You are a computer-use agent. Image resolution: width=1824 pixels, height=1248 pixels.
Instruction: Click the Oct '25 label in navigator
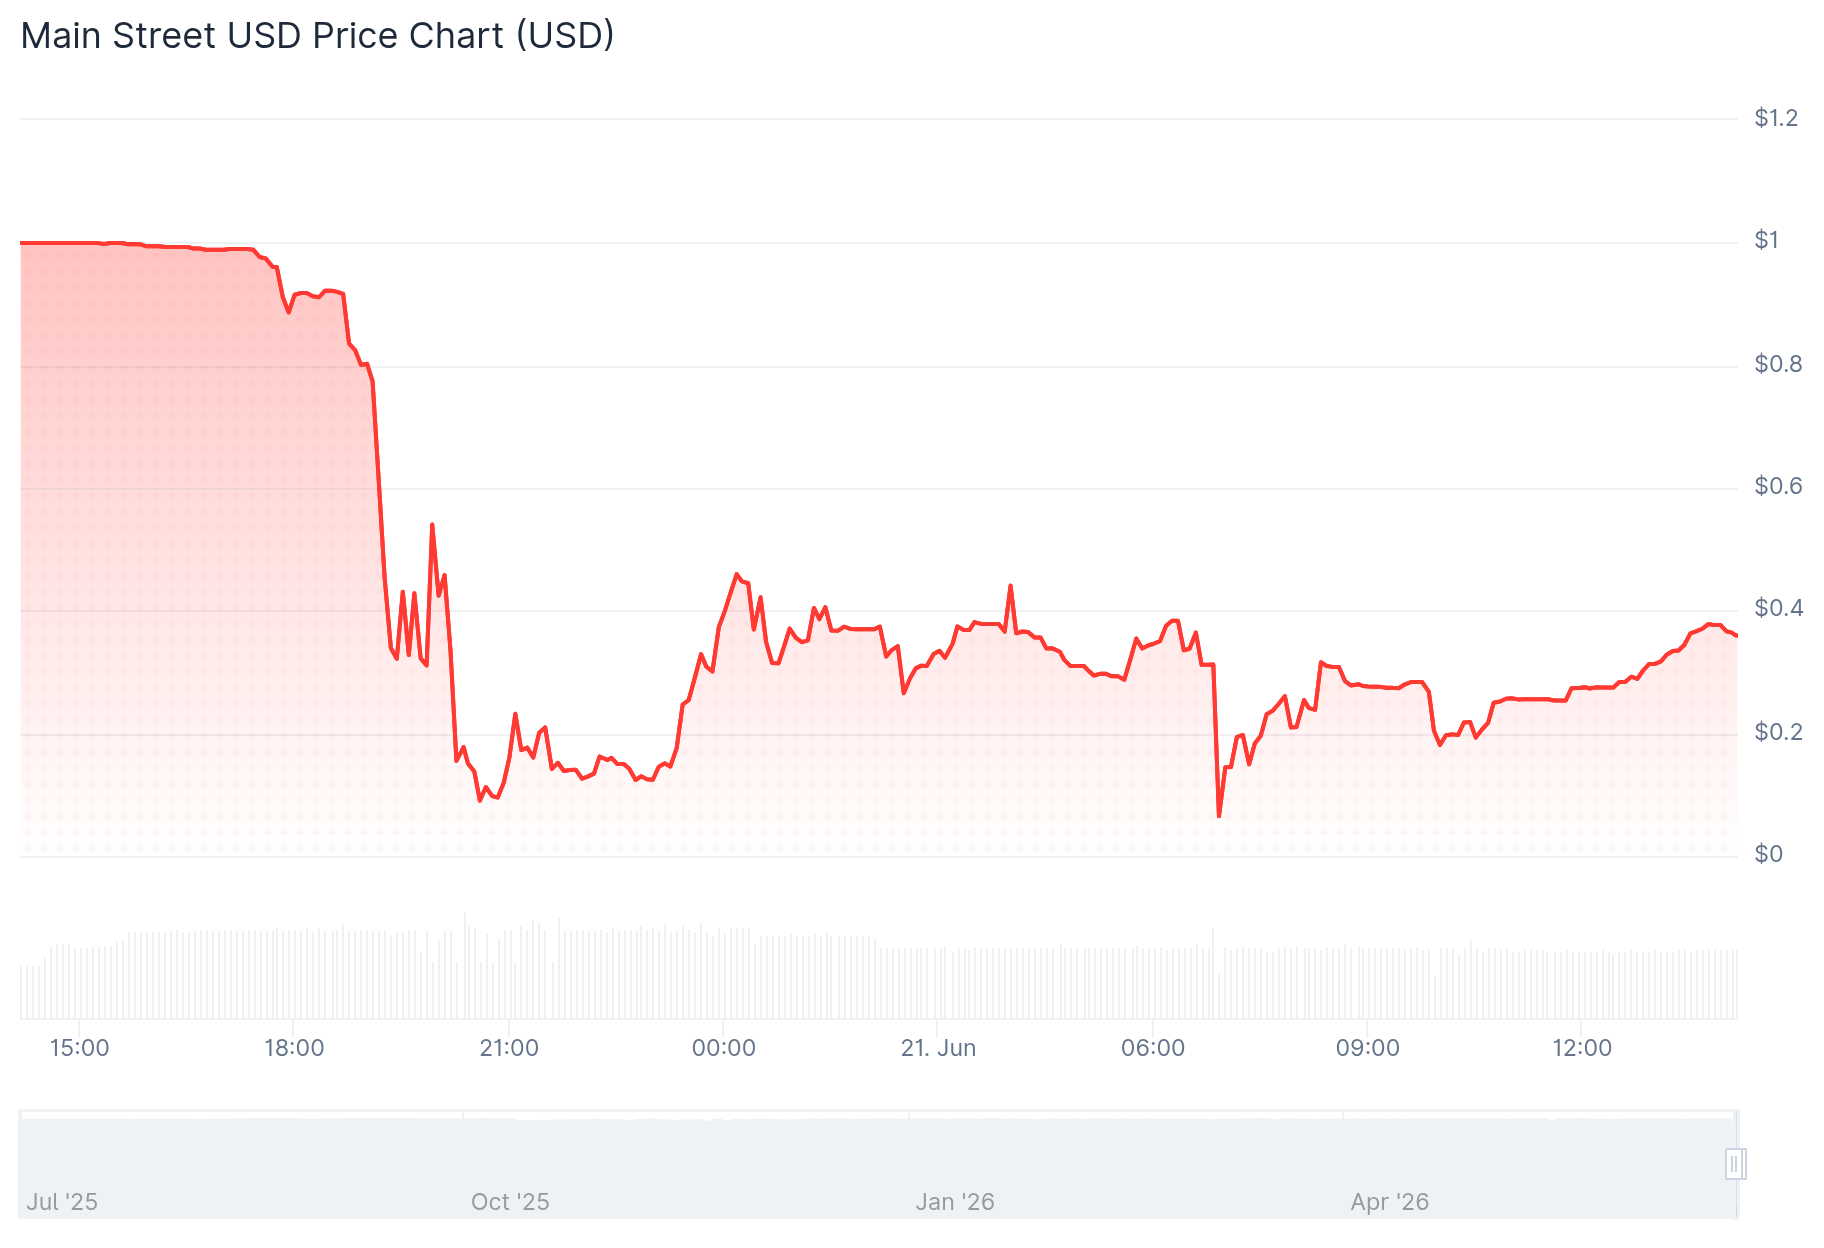(x=510, y=1202)
